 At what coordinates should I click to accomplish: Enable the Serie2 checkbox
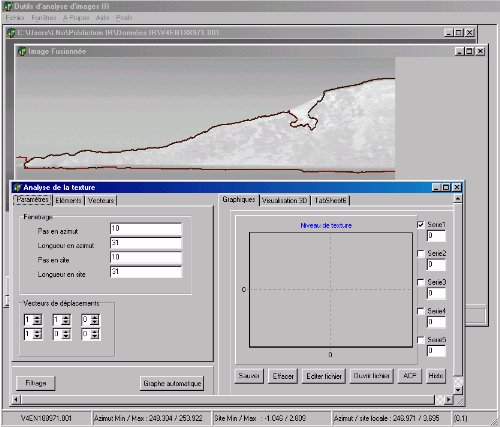tap(421, 254)
